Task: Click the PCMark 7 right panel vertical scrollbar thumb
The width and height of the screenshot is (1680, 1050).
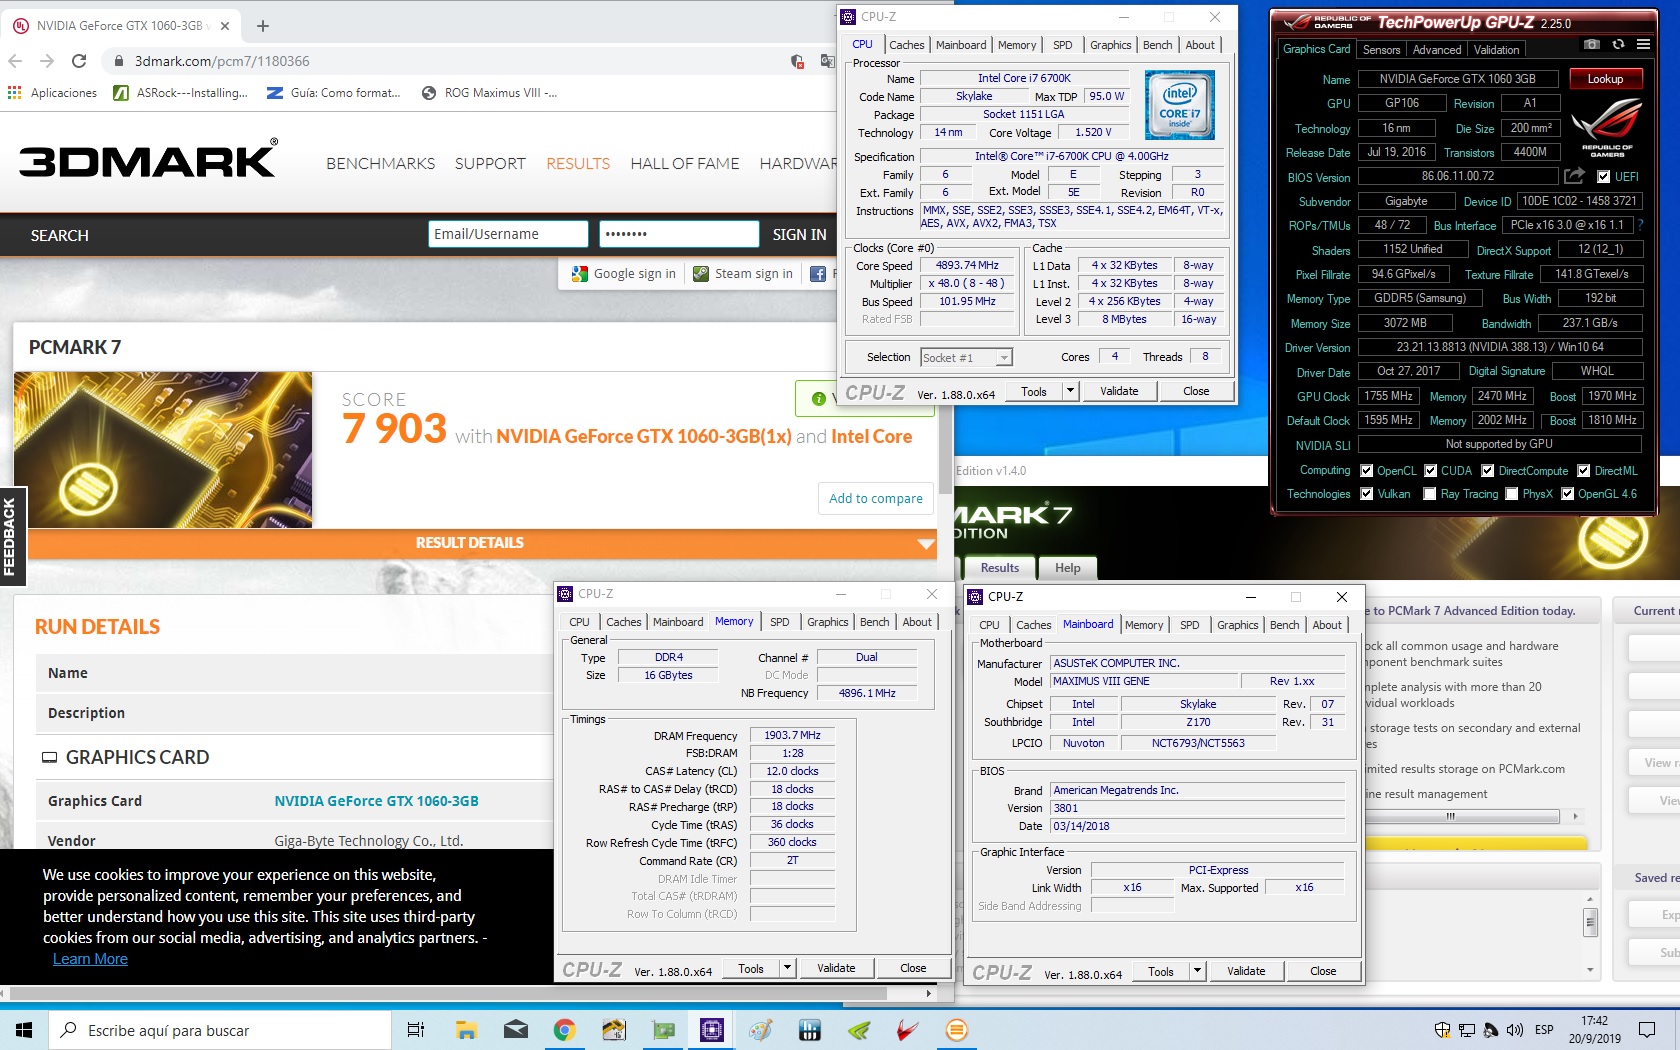Action: coord(1590,922)
